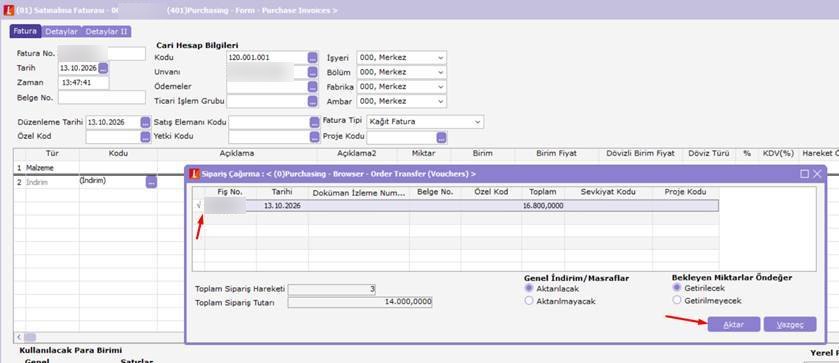Click the Birim Fiyat column header
The width and height of the screenshot is (839, 363).
(556, 153)
